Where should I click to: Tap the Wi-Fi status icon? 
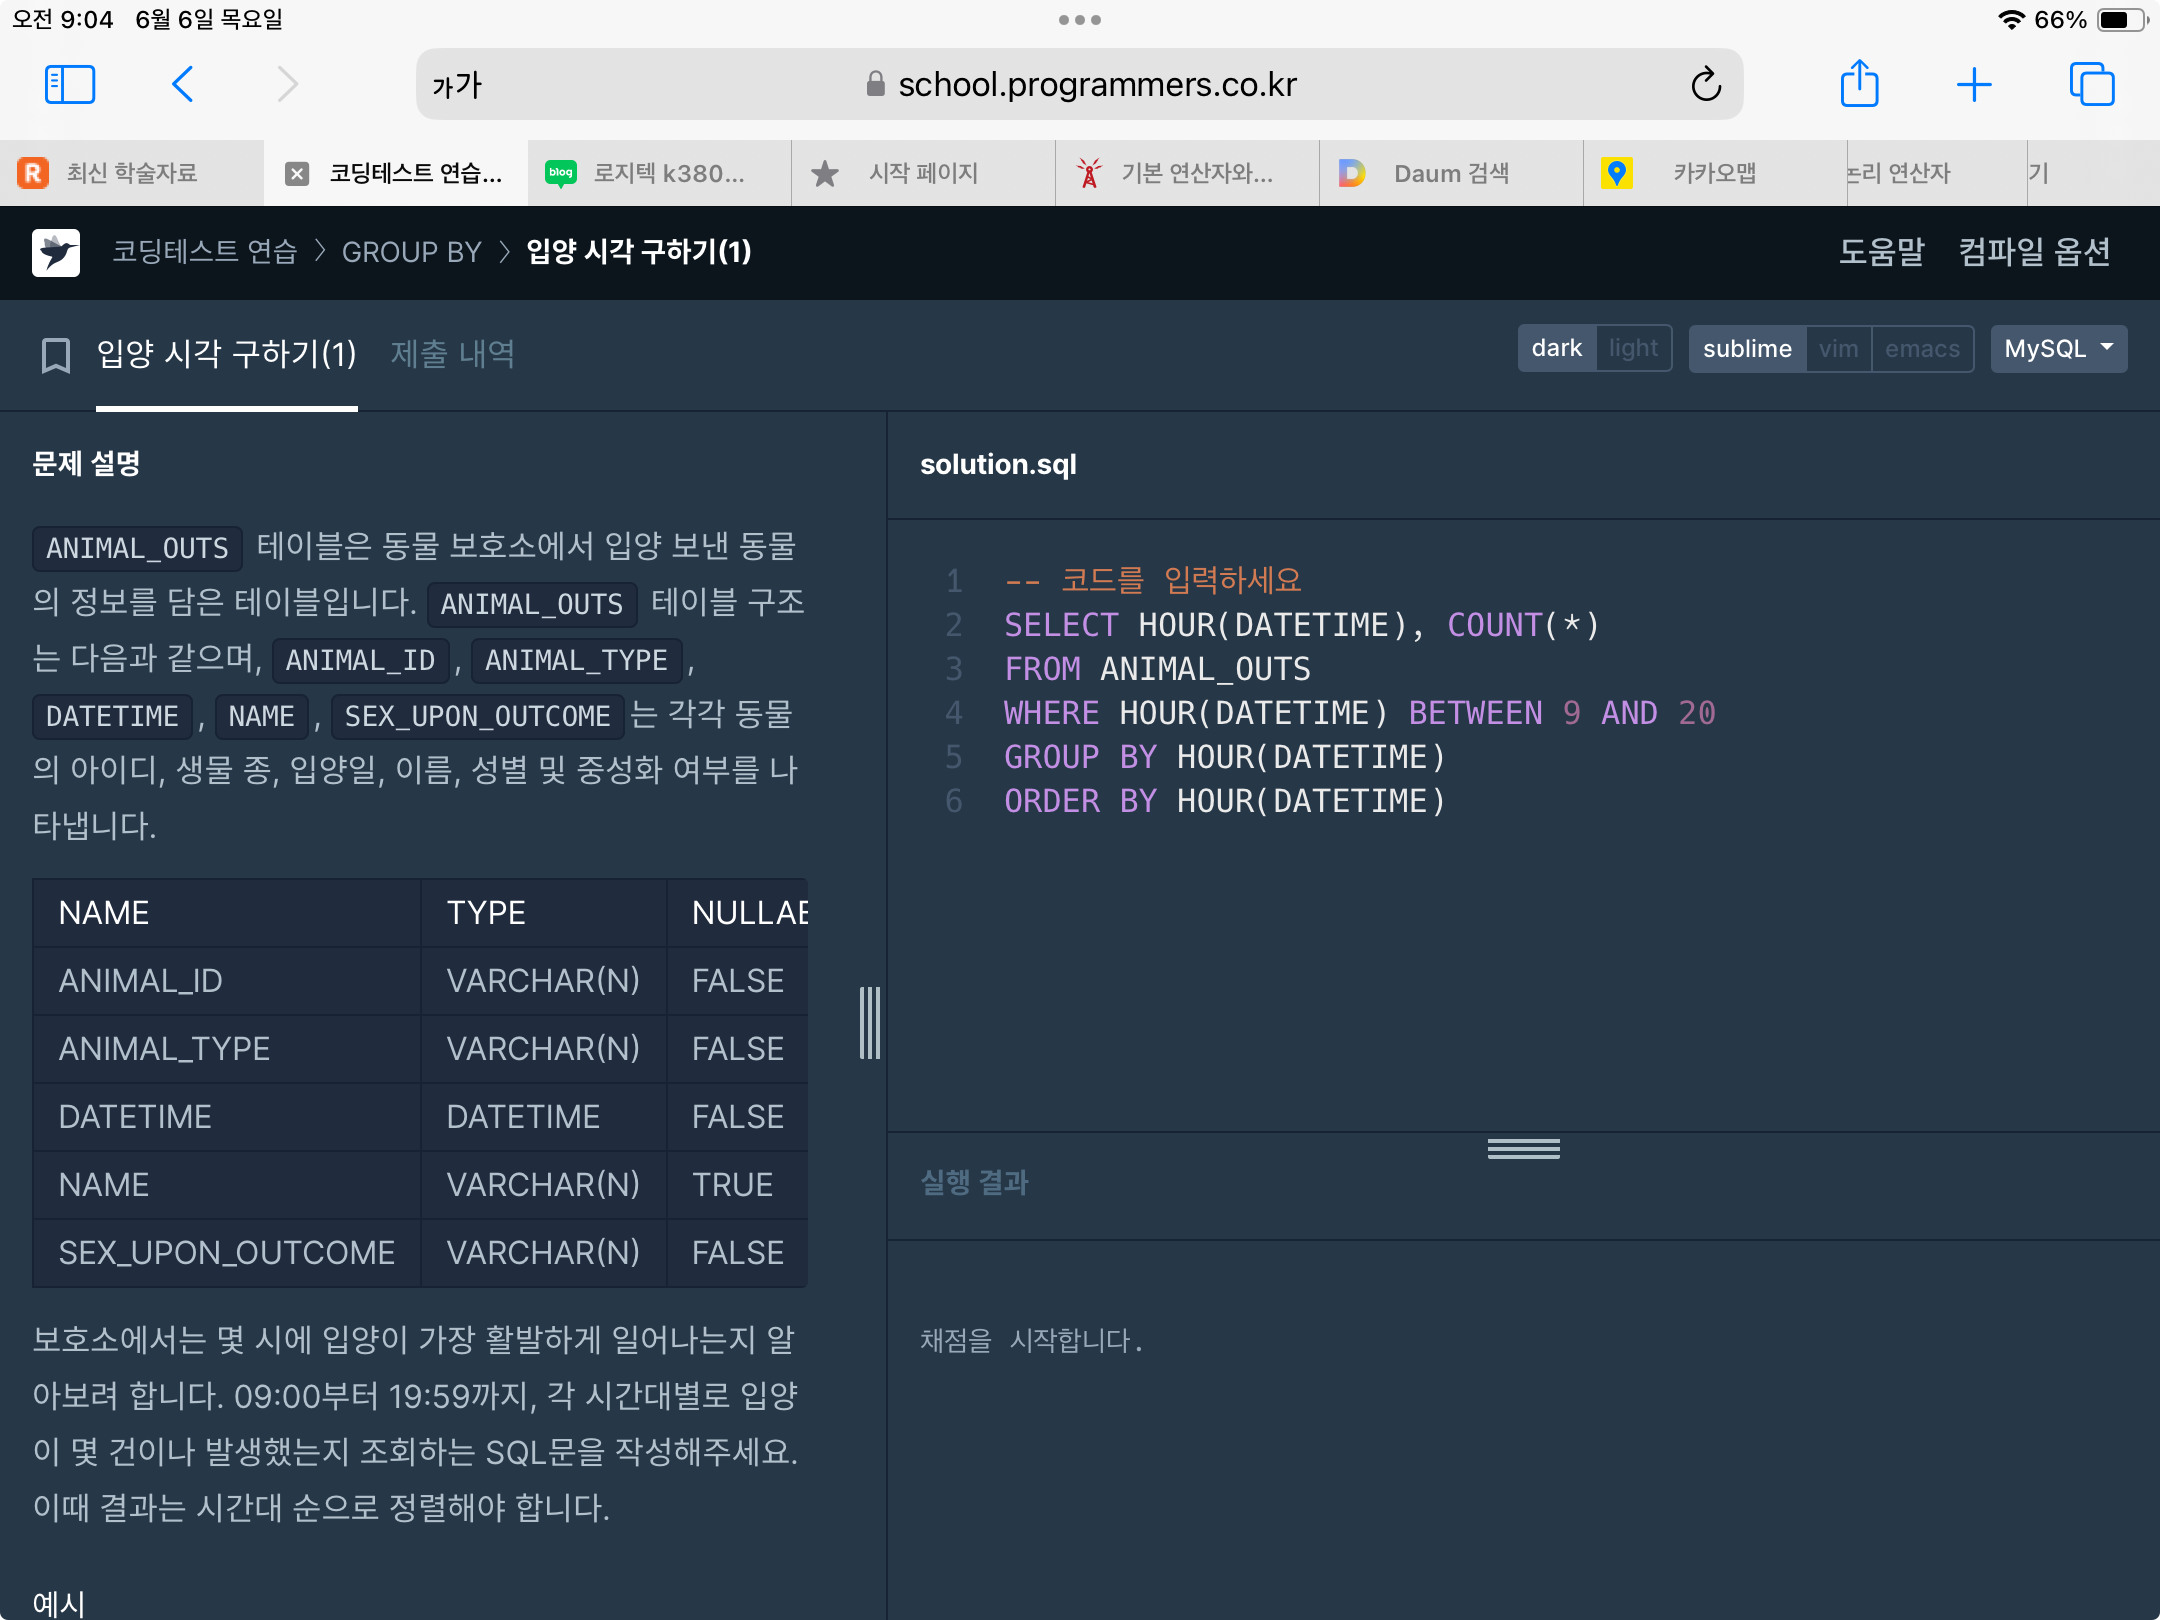click(2010, 20)
